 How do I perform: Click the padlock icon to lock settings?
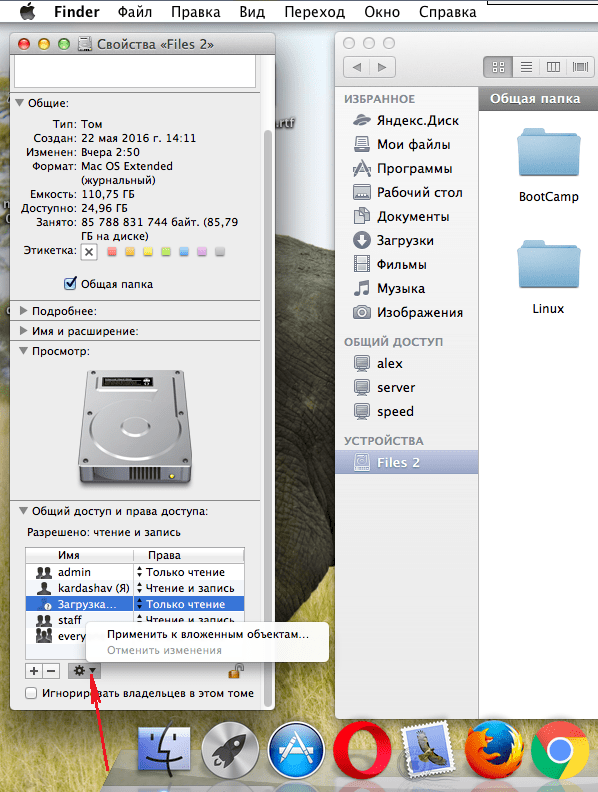236,671
